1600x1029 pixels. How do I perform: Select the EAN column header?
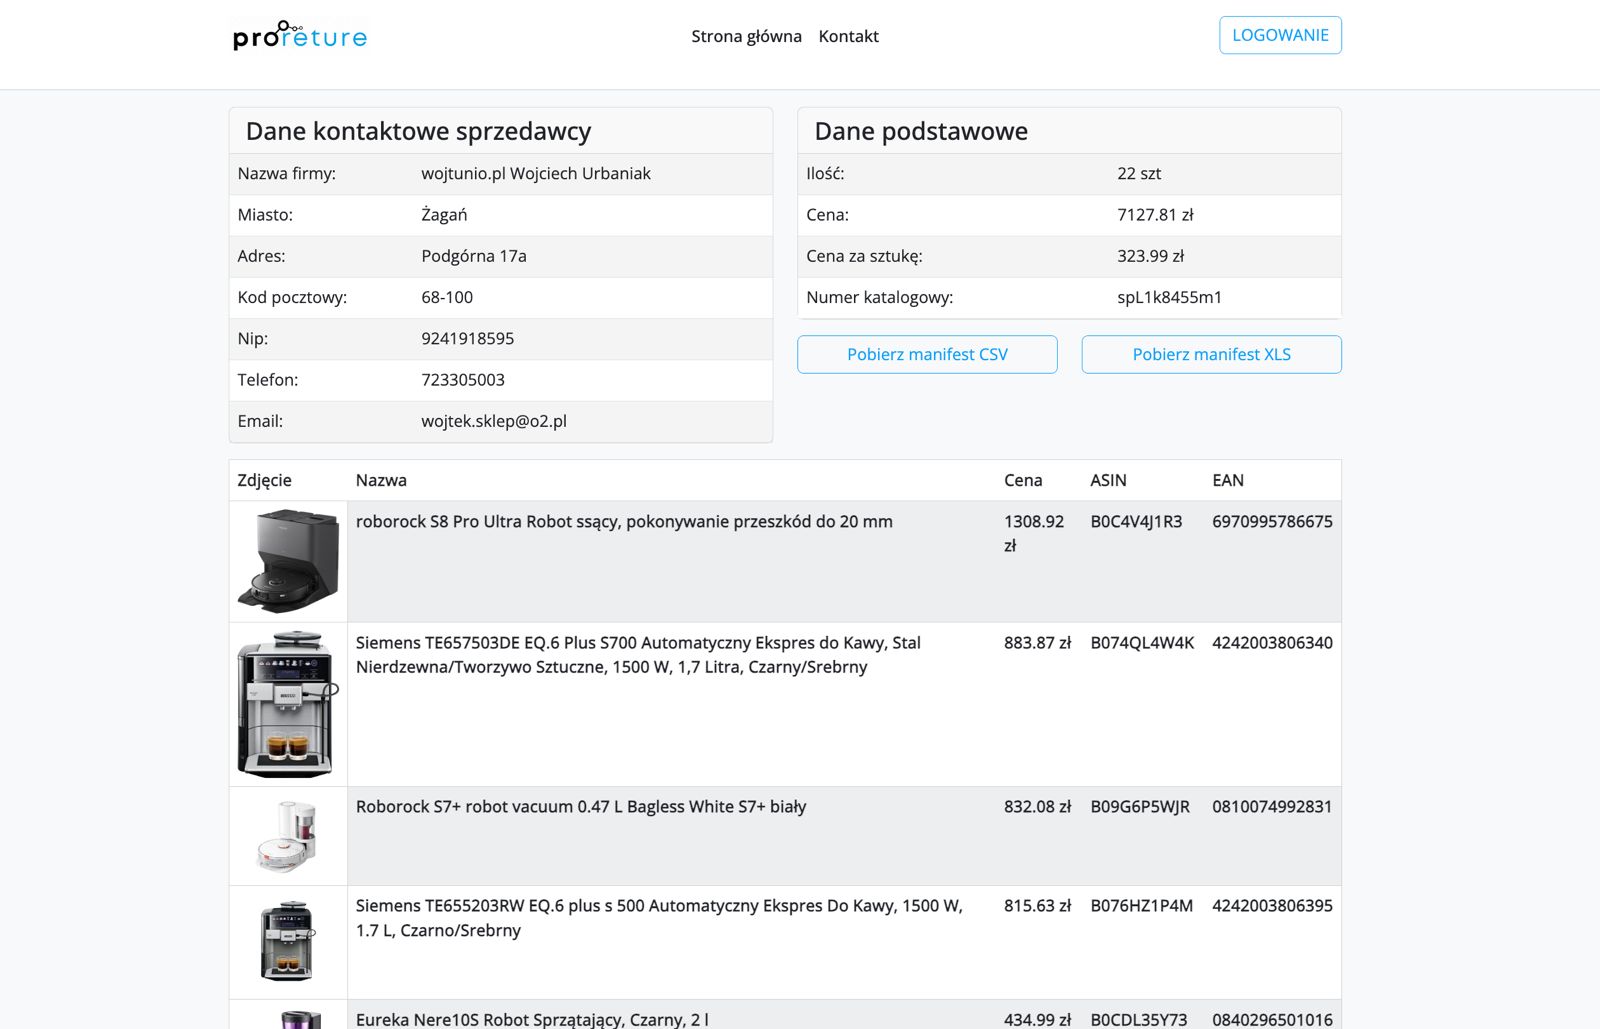1228,480
